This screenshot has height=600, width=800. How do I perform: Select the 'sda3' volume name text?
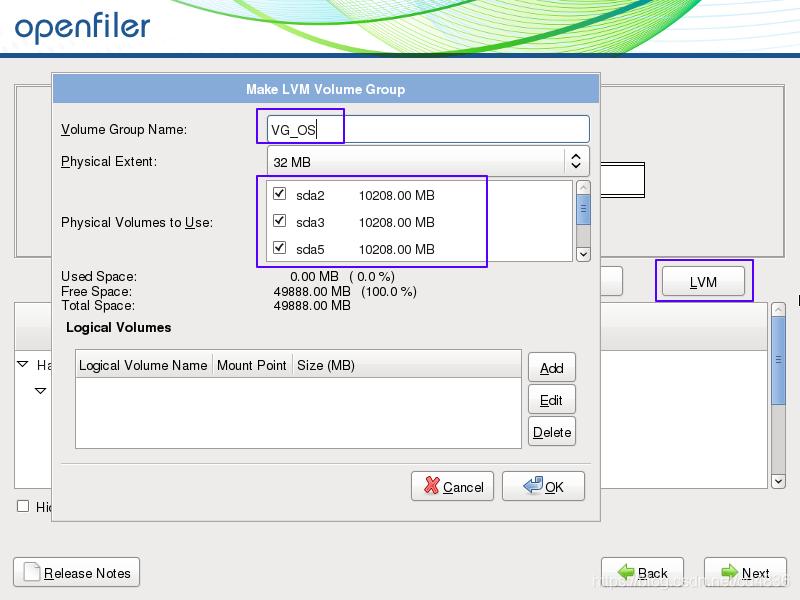coord(310,222)
